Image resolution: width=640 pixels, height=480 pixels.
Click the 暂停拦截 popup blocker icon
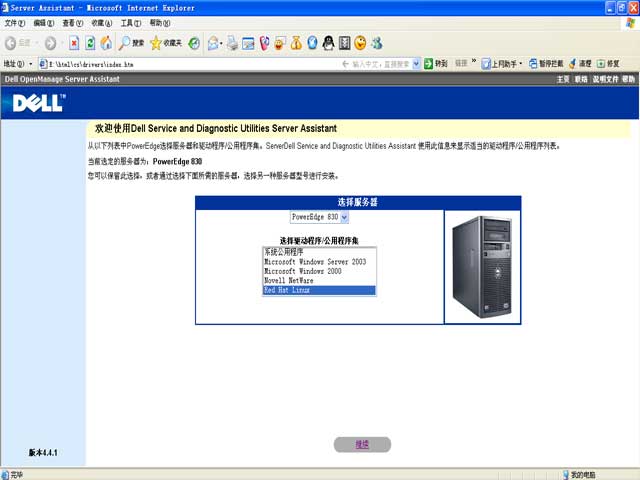tap(546, 64)
